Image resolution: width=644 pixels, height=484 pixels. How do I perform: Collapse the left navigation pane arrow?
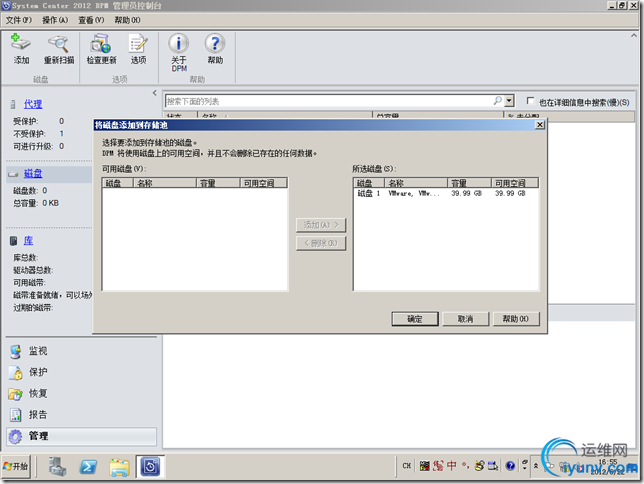[154, 93]
